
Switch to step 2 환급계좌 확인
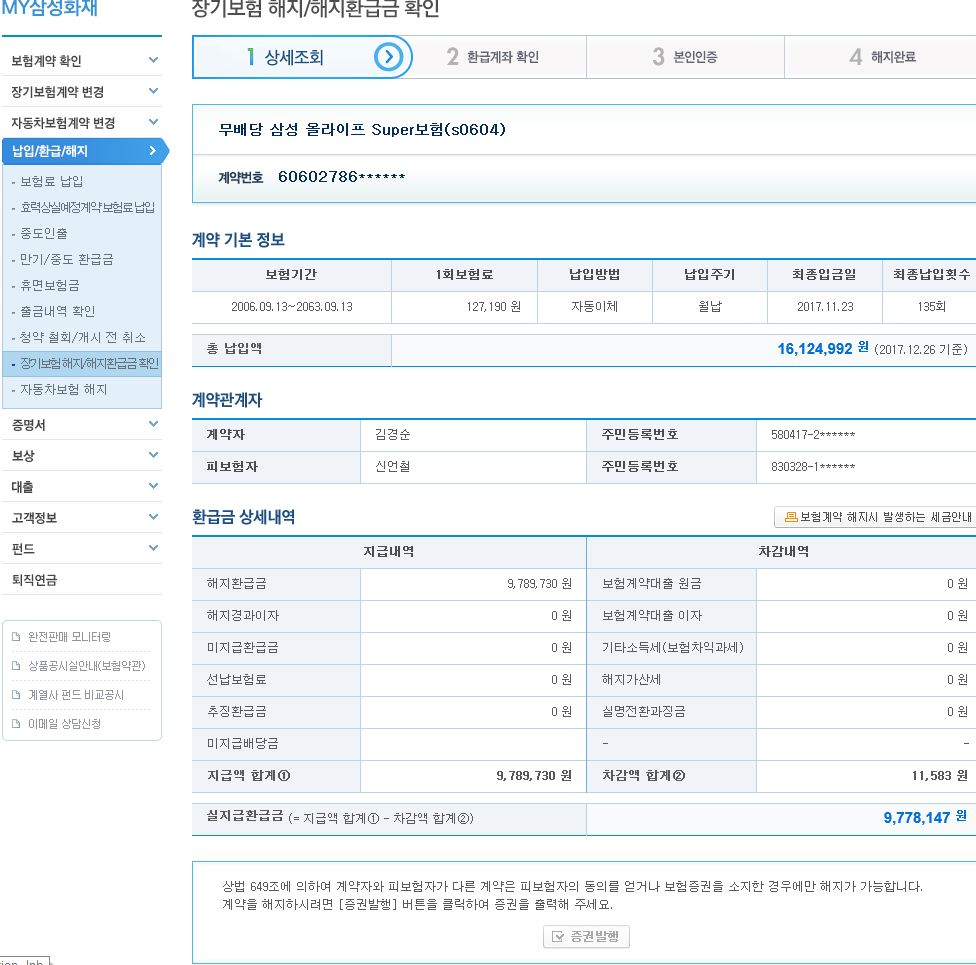[492, 58]
